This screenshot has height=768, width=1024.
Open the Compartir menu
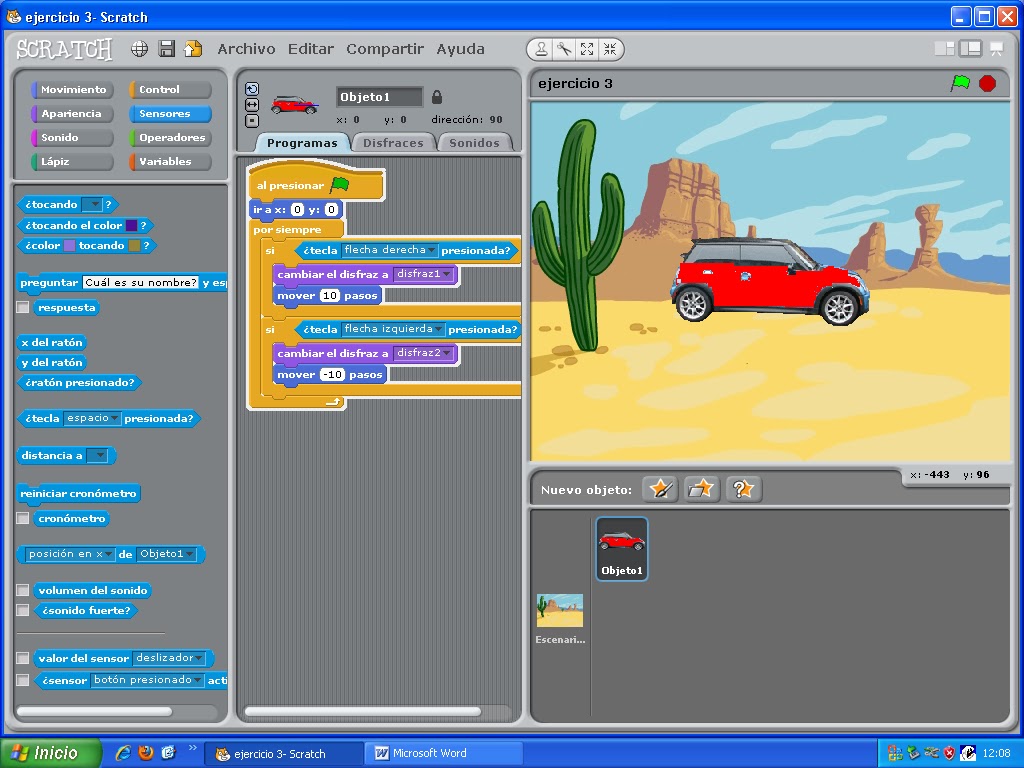tap(385, 49)
